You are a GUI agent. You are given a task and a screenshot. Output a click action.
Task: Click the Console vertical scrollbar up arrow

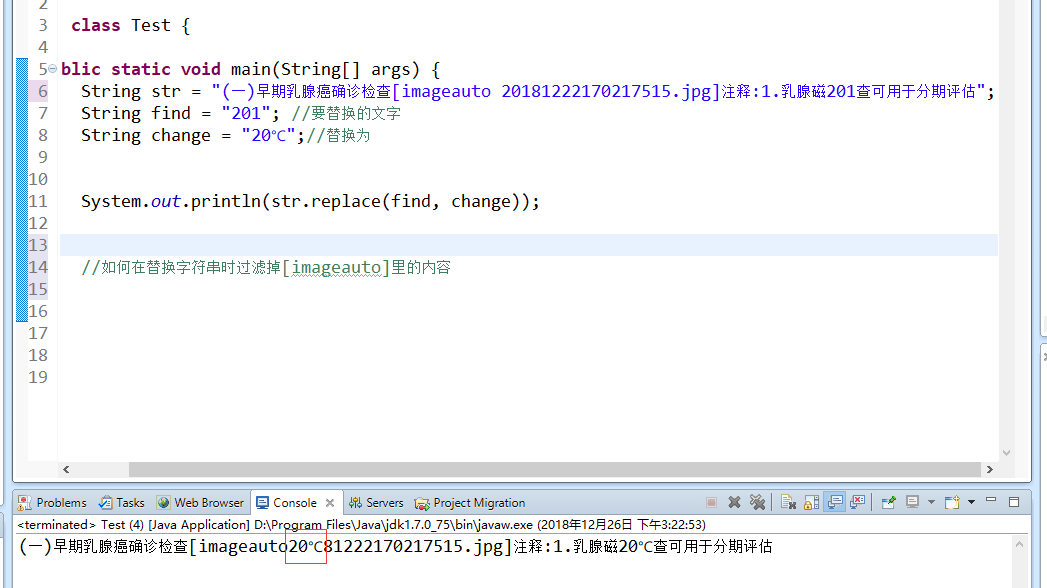point(1020,545)
